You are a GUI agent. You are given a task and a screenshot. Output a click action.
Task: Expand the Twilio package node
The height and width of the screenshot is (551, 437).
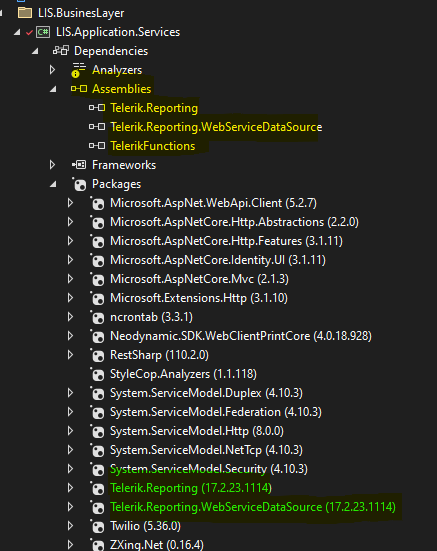pos(70,526)
